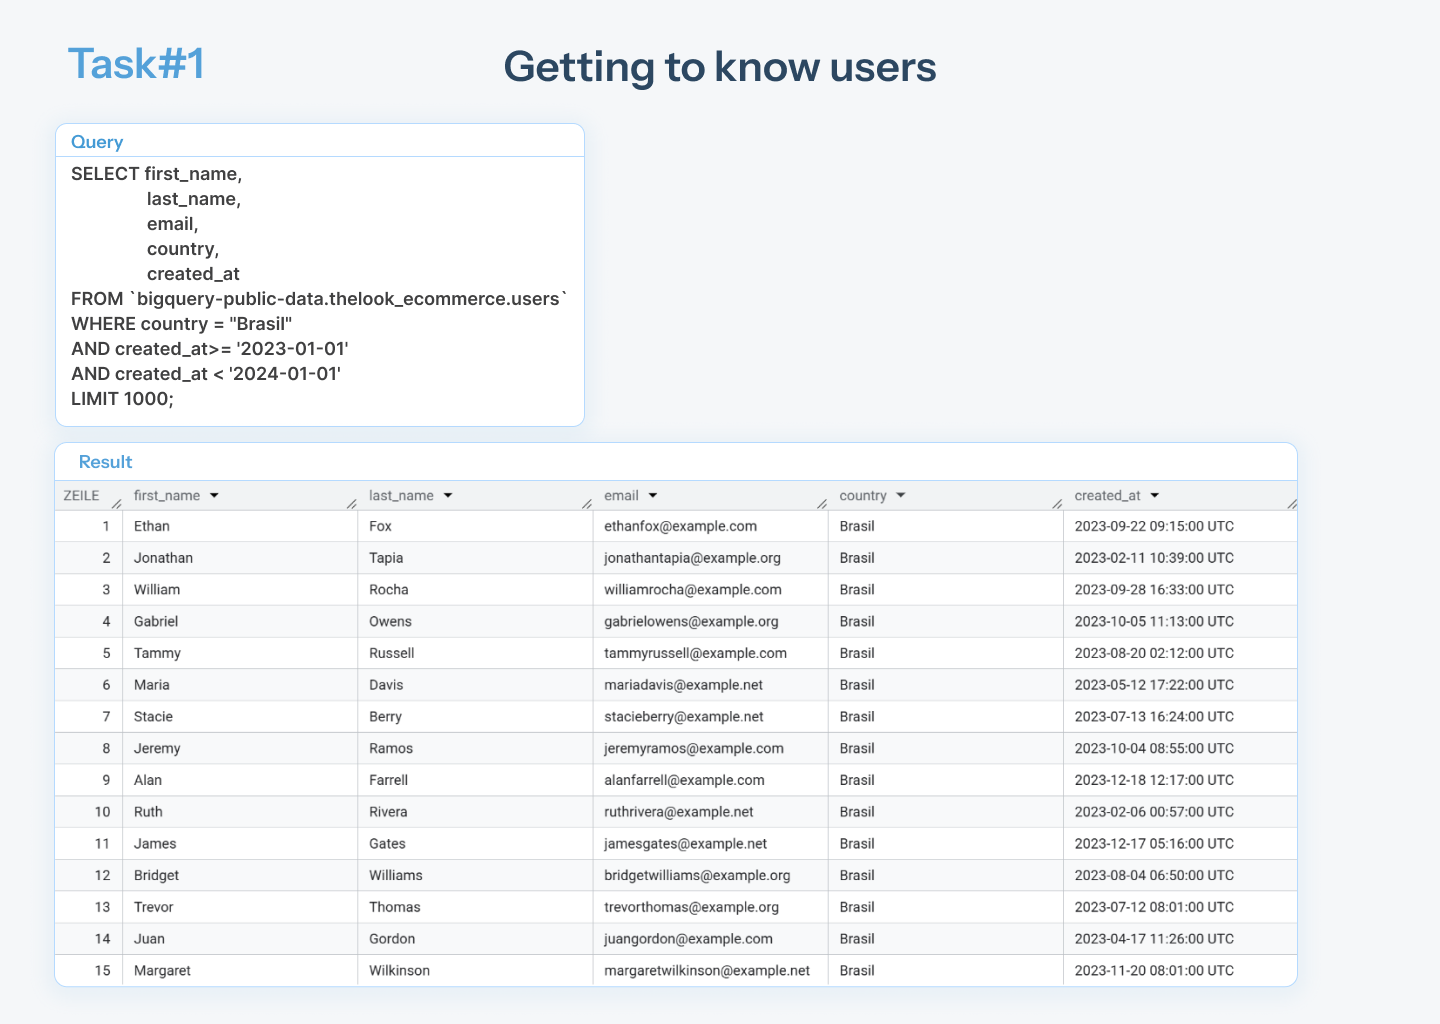Click the first name cell 'Jonathan'
This screenshot has height=1024, width=1440.
[163, 558]
